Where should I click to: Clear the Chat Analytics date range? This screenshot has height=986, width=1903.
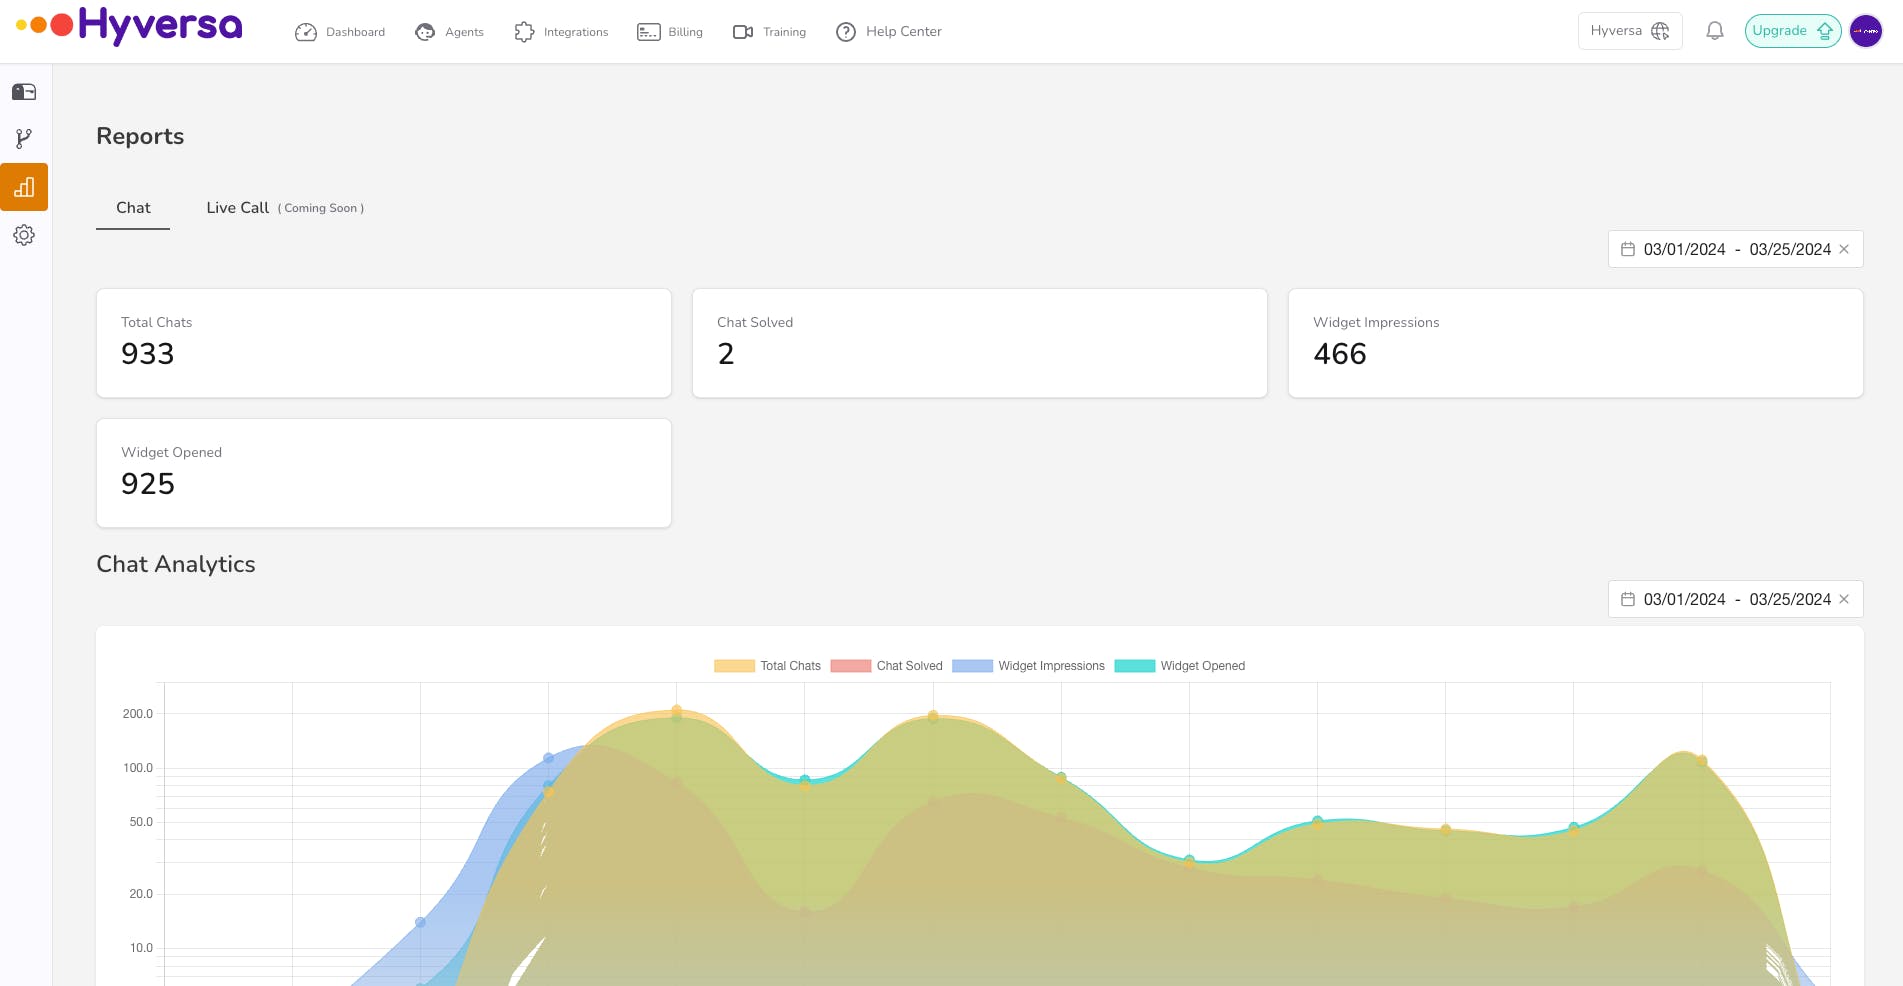coord(1844,599)
